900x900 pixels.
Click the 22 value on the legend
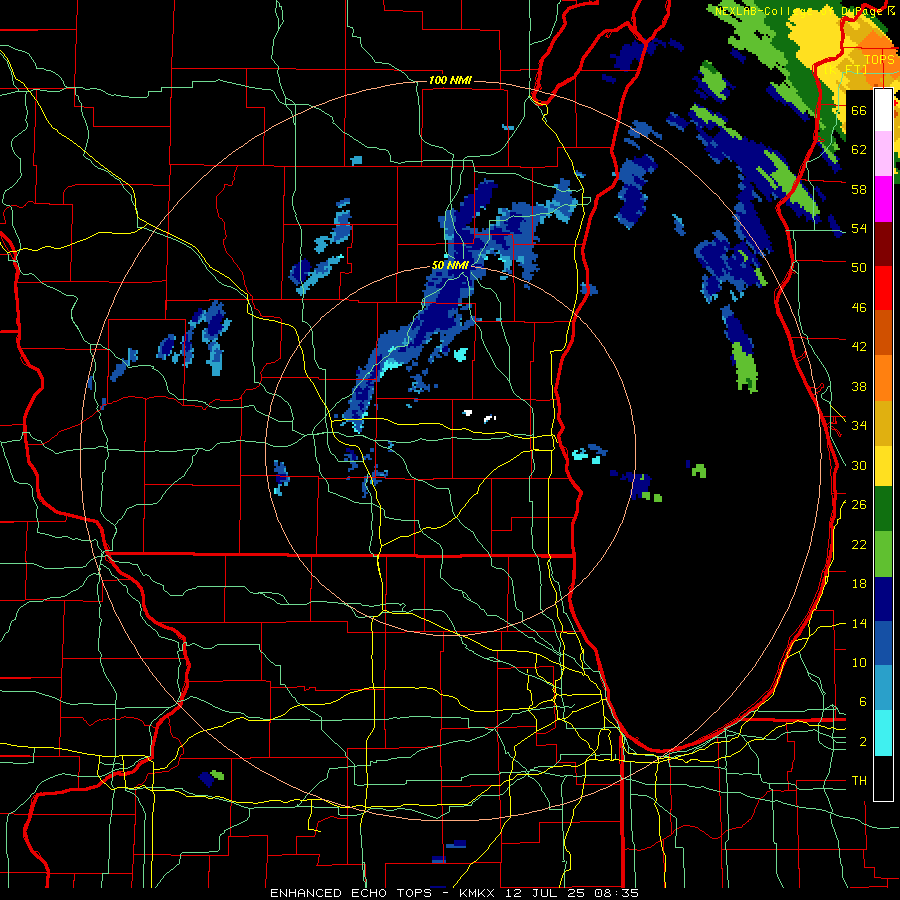pos(859,544)
